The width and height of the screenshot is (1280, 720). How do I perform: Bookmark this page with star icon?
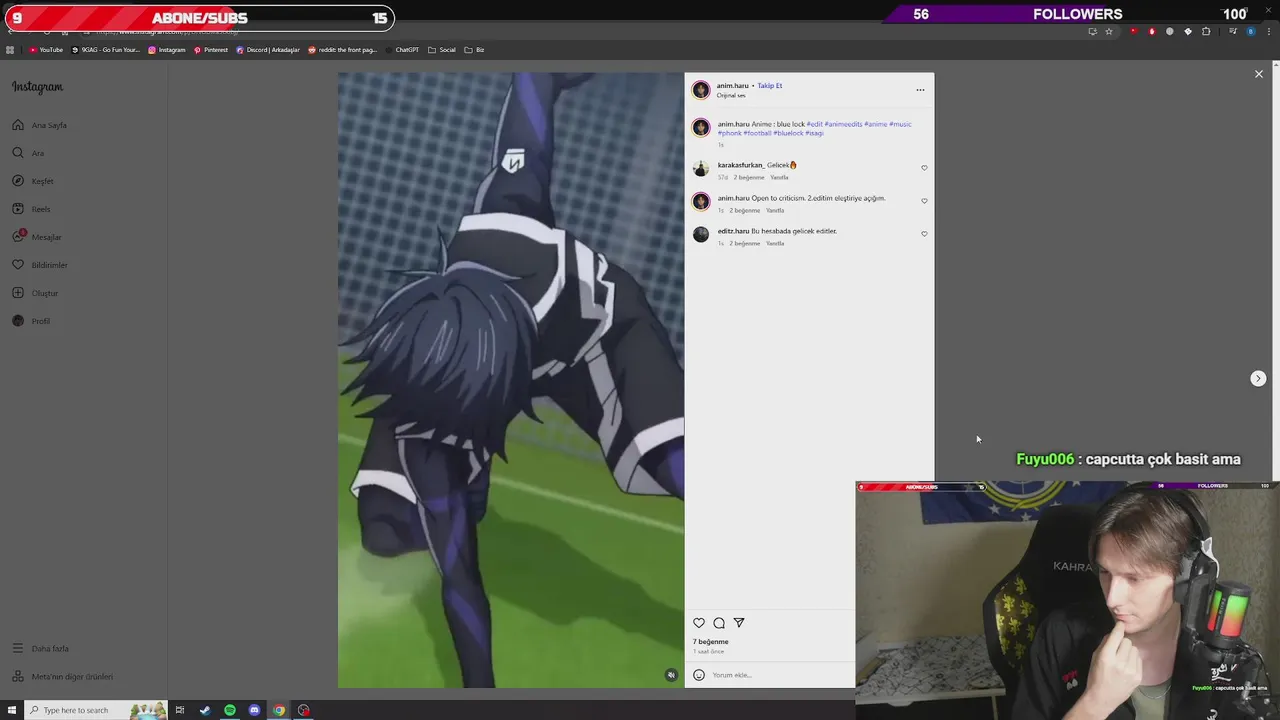pos(1109,31)
